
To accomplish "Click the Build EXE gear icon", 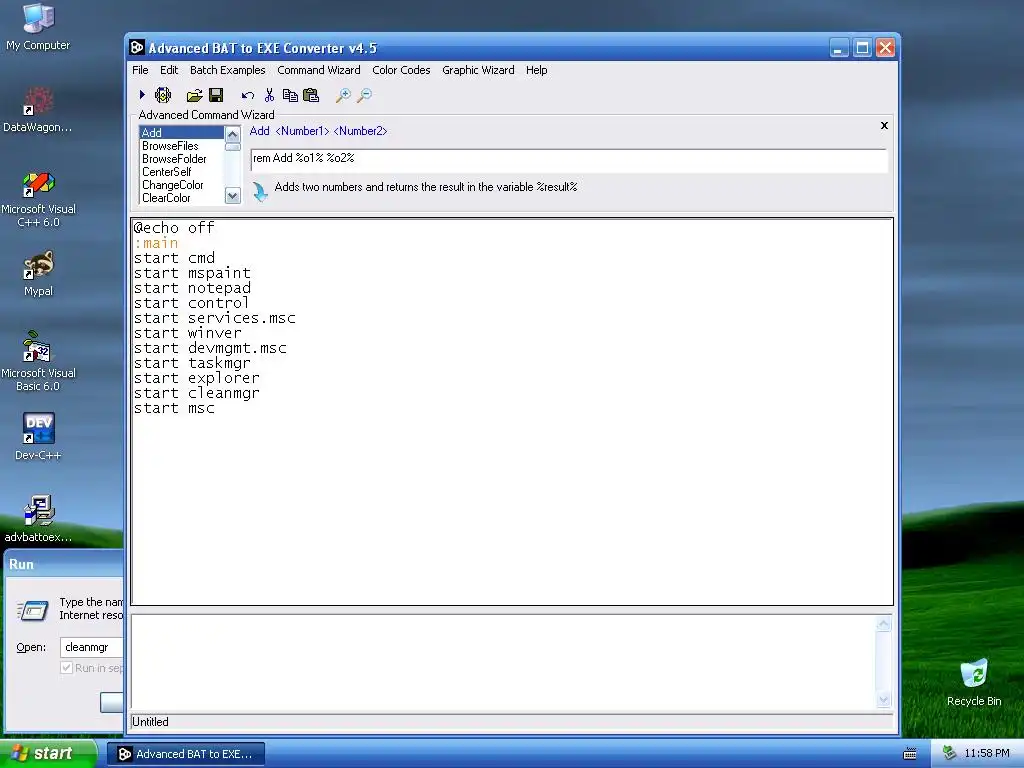I will coord(163,95).
